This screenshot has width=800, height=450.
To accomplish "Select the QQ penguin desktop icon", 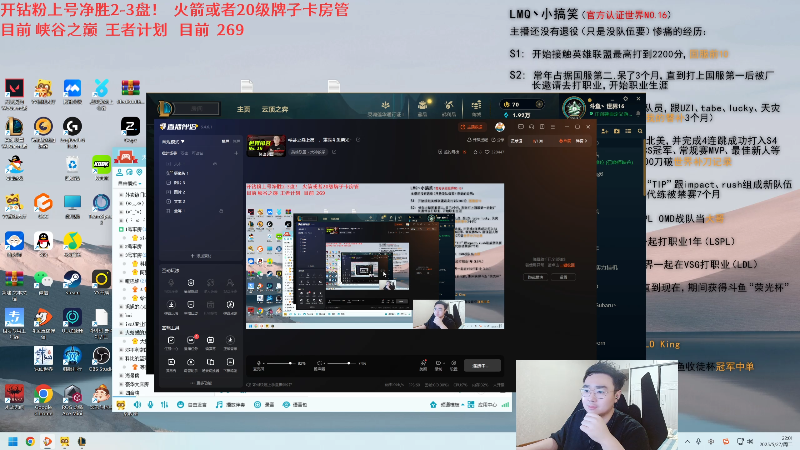I will 43,241.
